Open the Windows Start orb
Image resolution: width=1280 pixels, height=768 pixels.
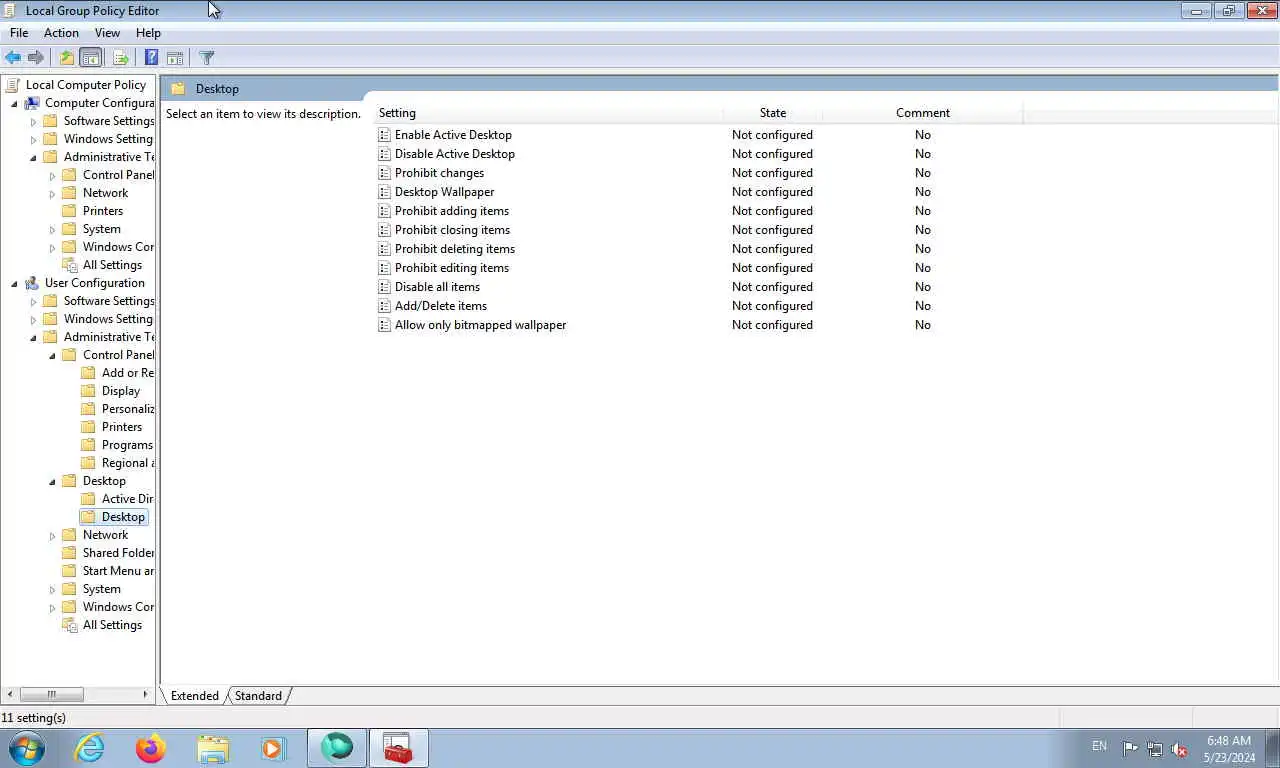[27, 748]
